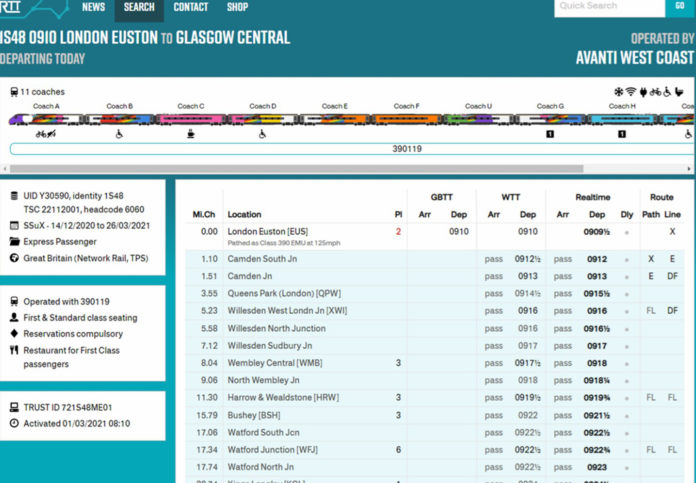696x483 pixels.
Task: Click the Coach E carriage image
Action: (x=335, y=119)
